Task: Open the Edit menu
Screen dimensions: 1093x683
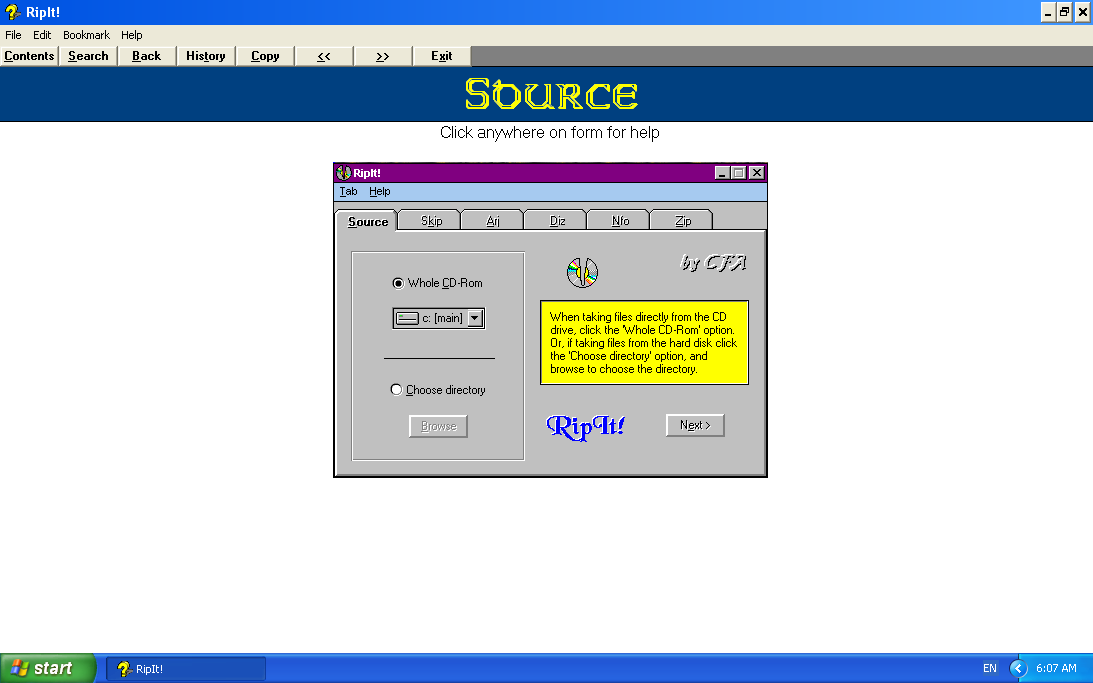Action: (x=42, y=35)
